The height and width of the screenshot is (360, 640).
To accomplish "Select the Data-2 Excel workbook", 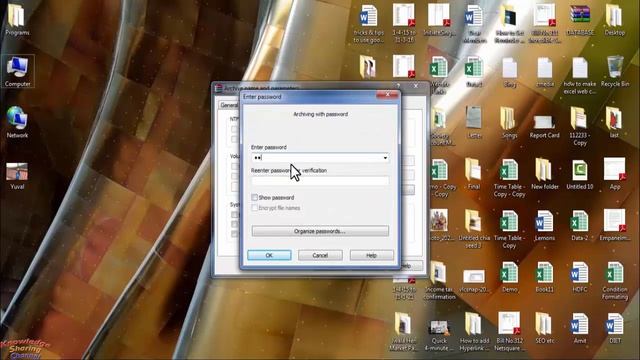I will click(x=580, y=225).
